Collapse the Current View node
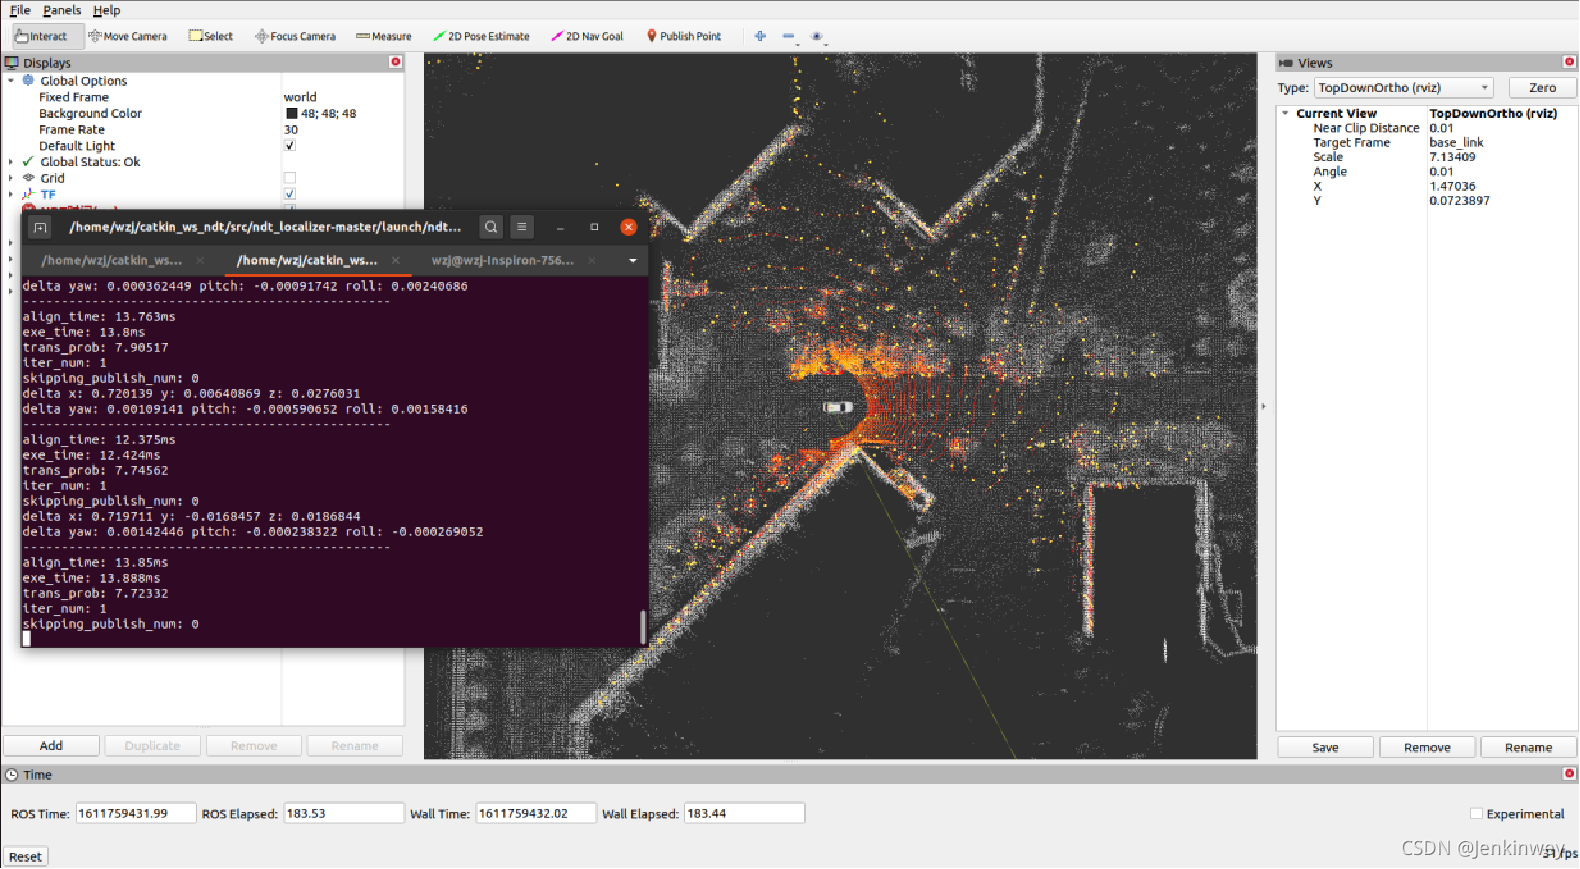 (x=1285, y=113)
